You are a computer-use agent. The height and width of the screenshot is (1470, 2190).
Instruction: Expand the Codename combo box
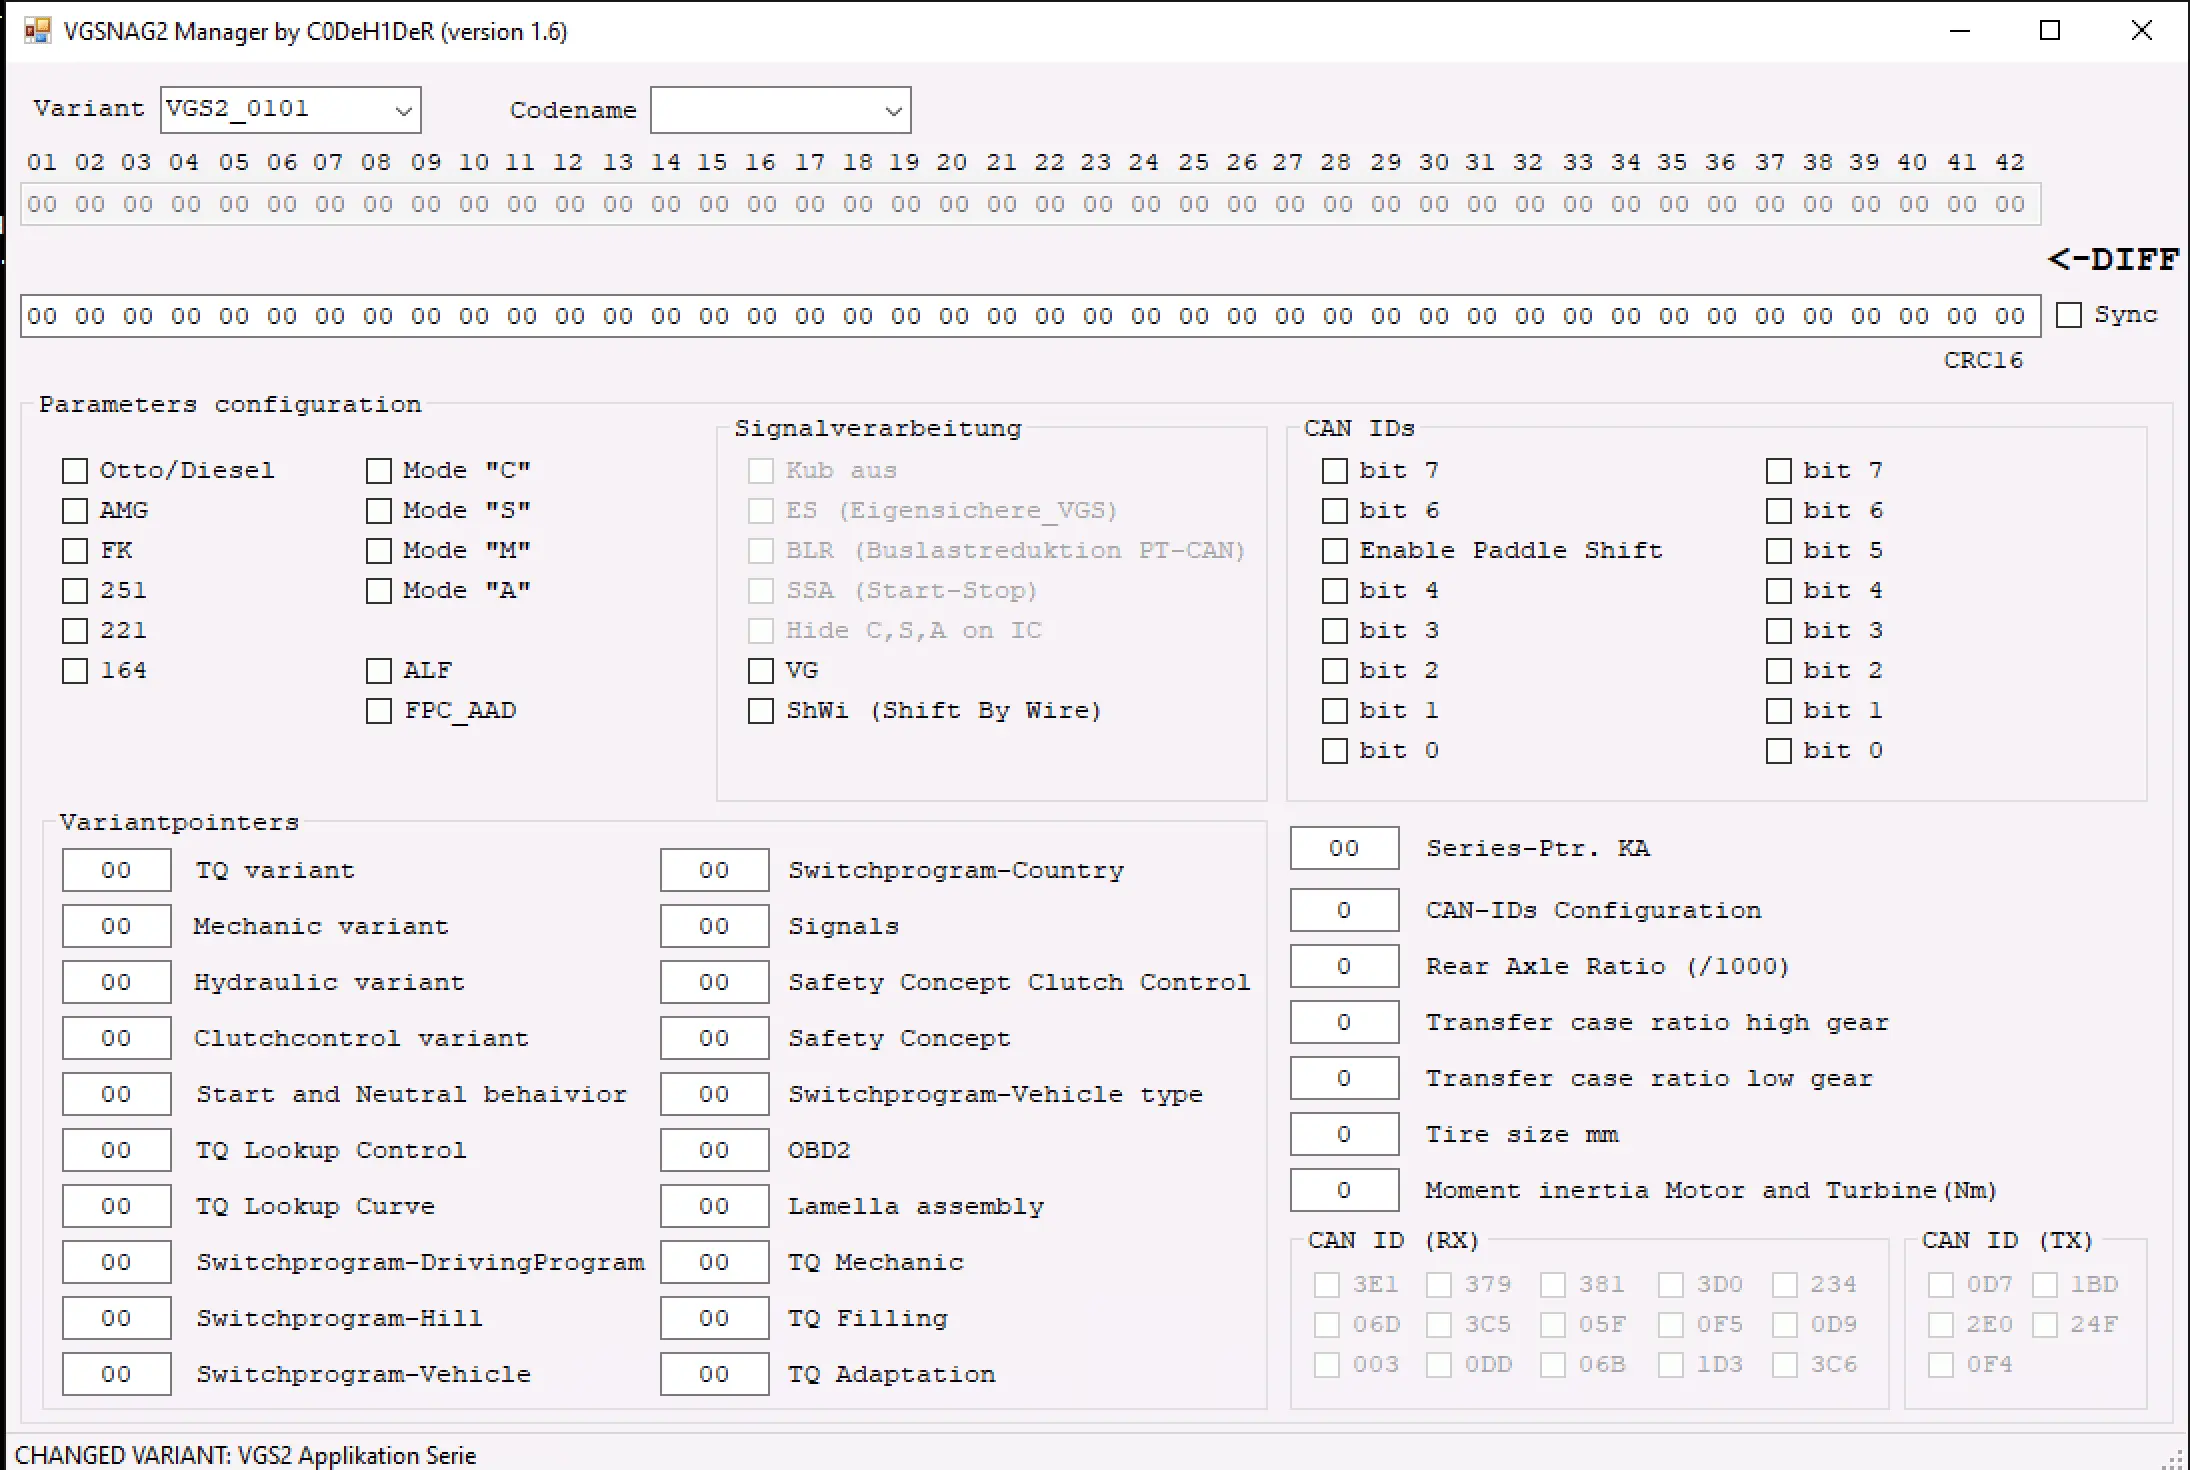pyautogui.click(x=893, y=111)
